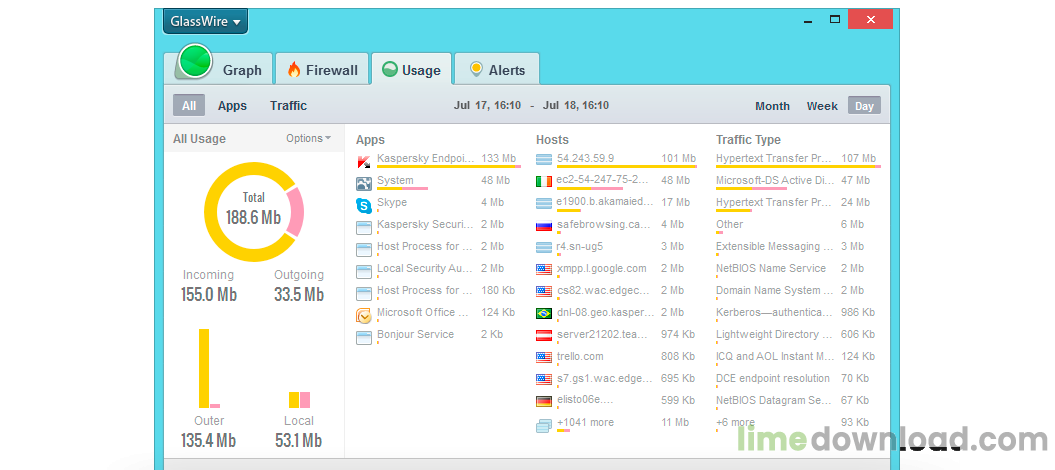The image size is (1055, 470).
Task: Click the Firewall flame icon
Action: (293, 69)
